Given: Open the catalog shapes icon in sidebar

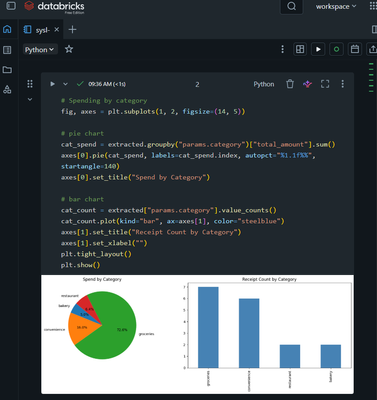Looking at the screenshot, I should pyautogui.click(x=7, y=89).
